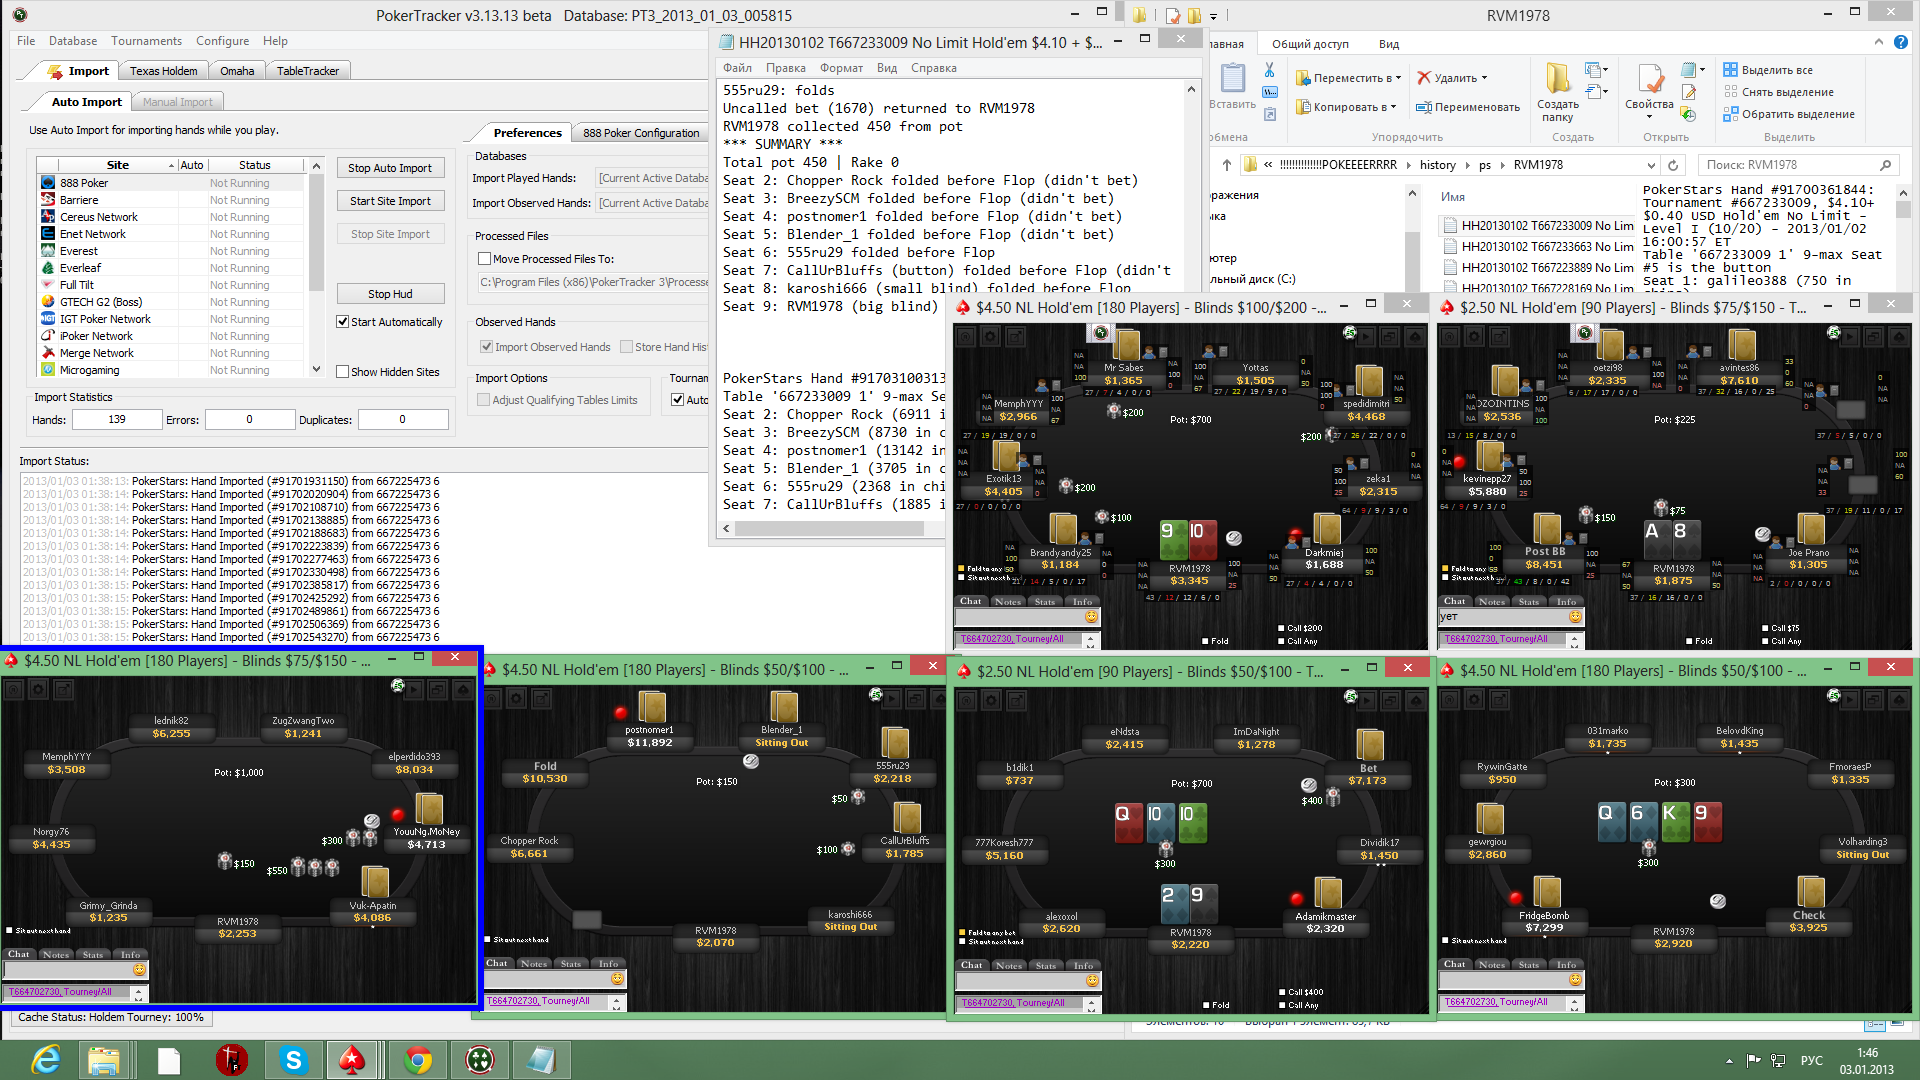Click smiley icon in $2.50 $75/$150 chat
This screenshot has height=1080, width=1920.
(x=1575, y=617)
